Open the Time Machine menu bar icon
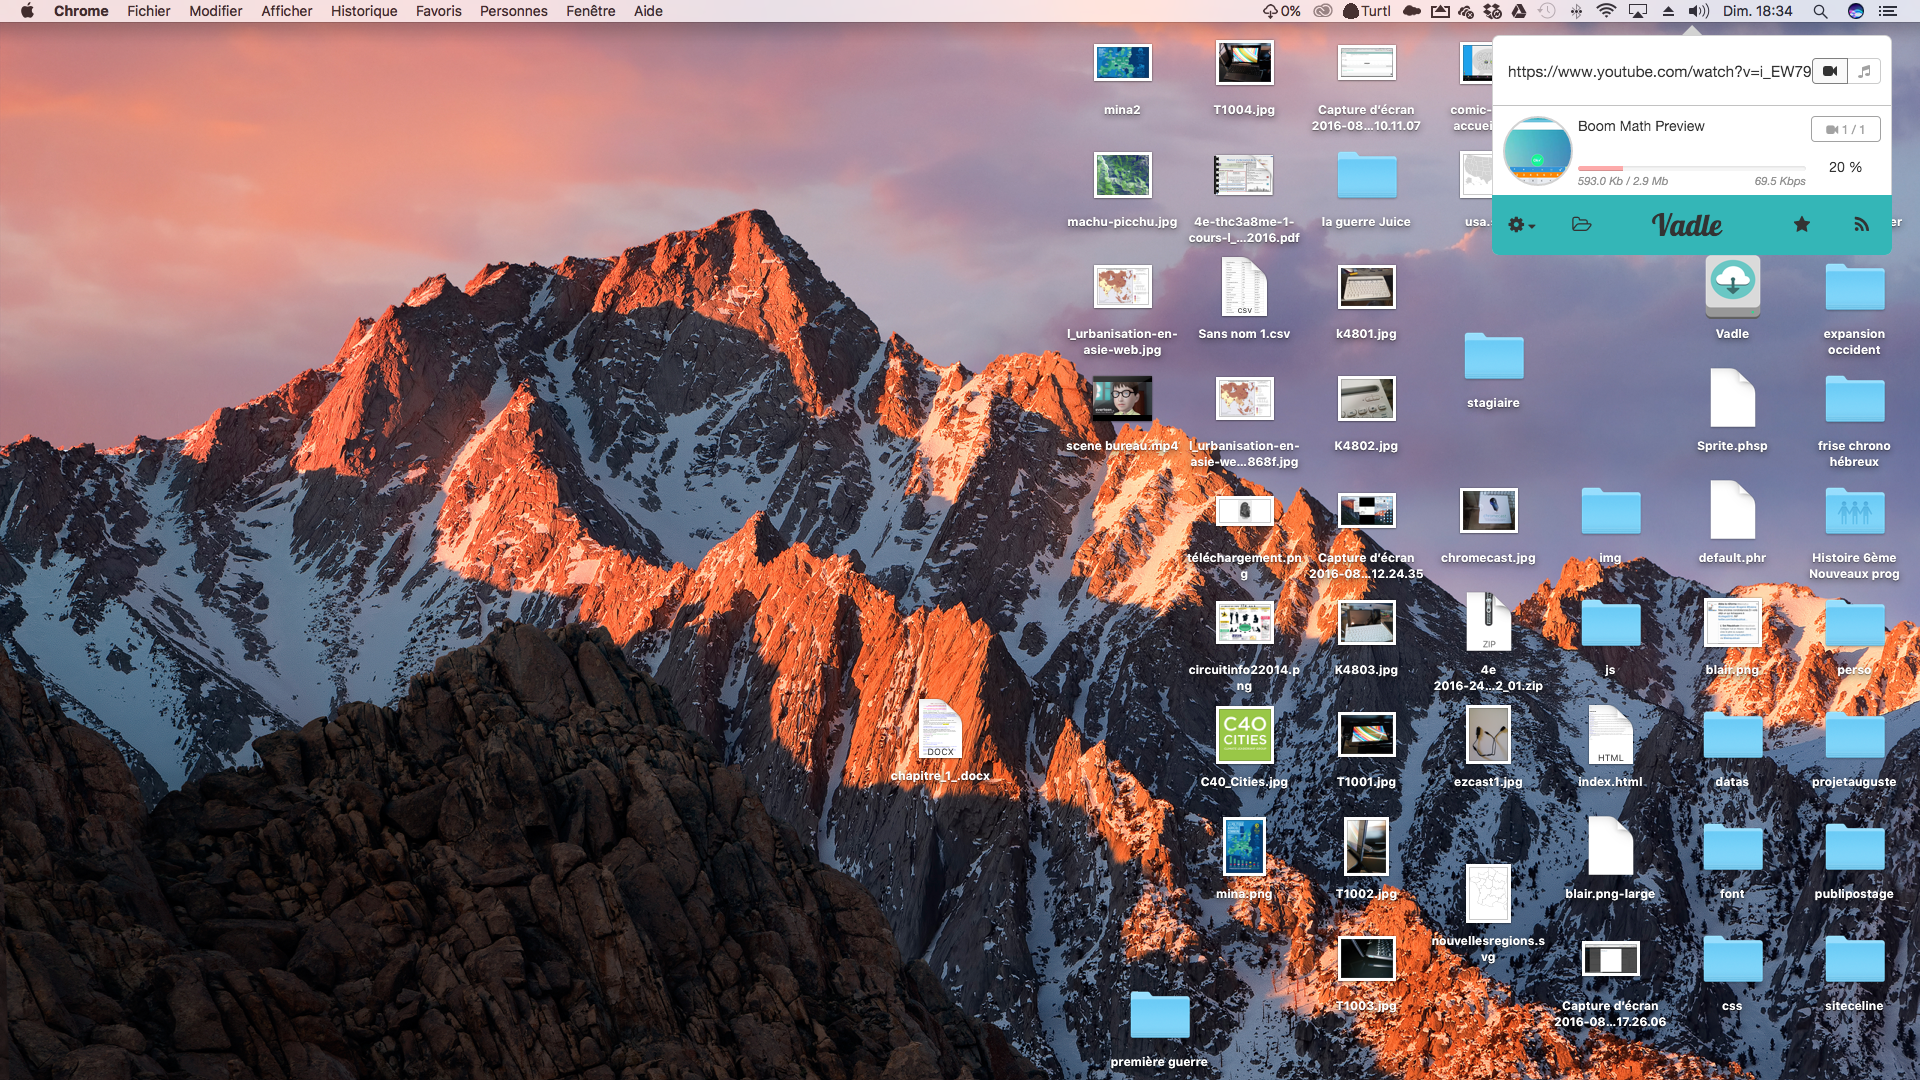Viewport: 1920px width, 1080px height. (1547, 11)
